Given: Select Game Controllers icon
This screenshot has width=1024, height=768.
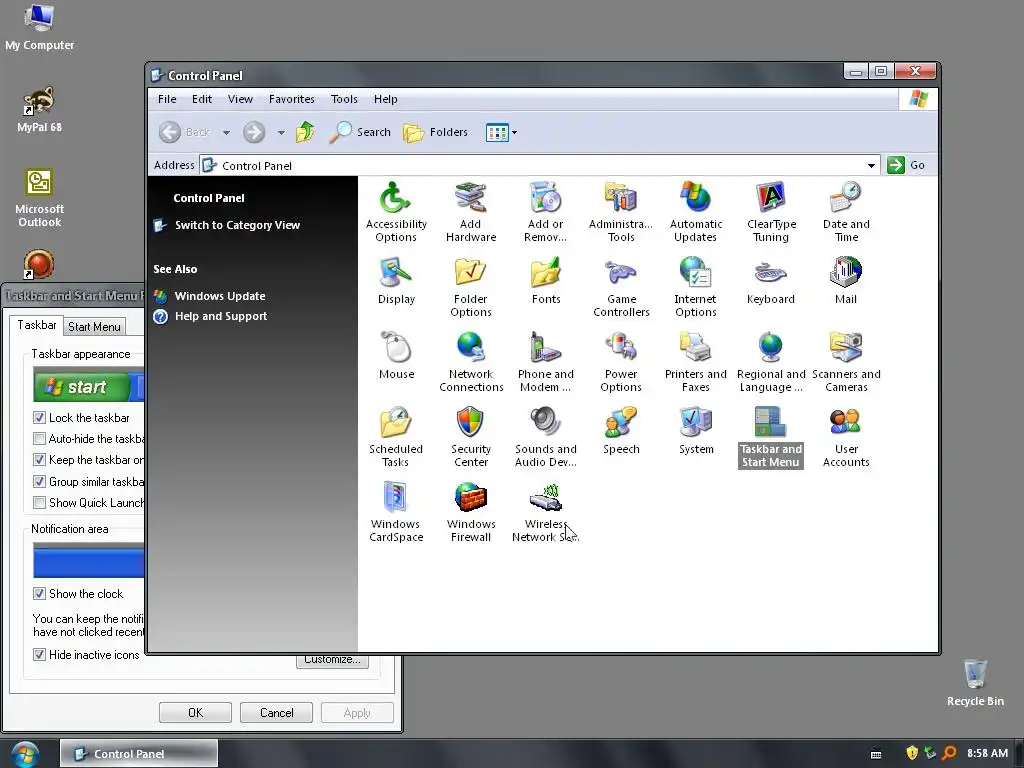Looking at the screenshot, I should 621,272.
